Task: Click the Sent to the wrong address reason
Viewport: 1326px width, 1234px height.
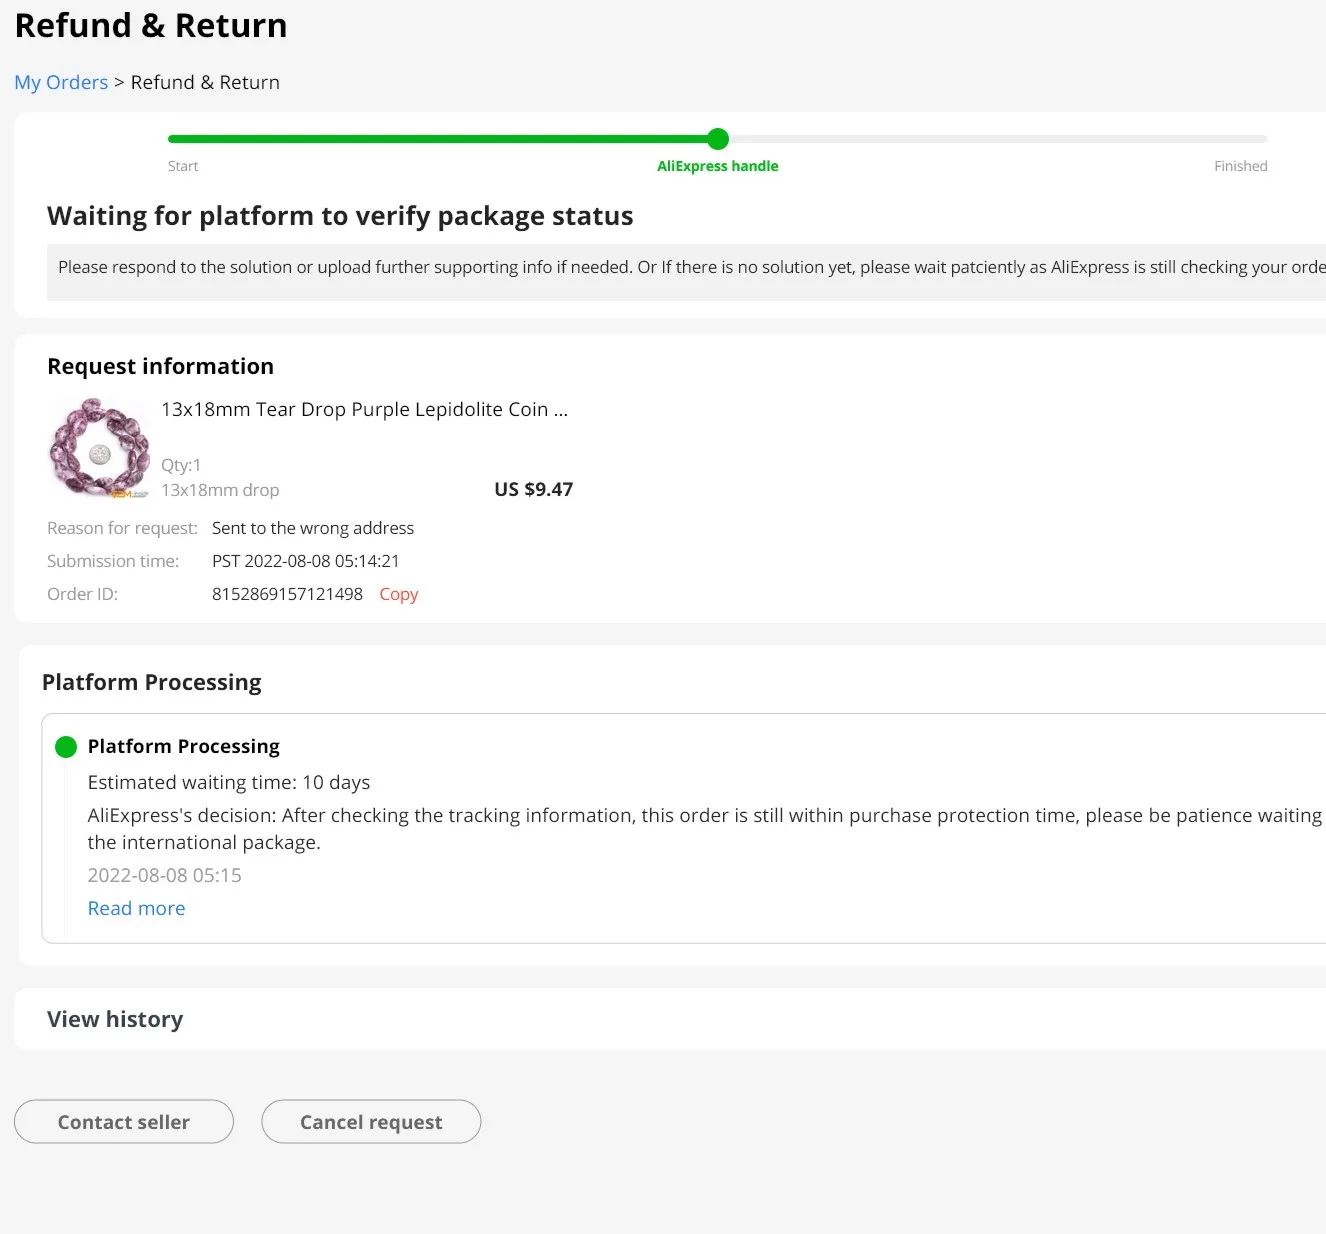Action: 313,528
